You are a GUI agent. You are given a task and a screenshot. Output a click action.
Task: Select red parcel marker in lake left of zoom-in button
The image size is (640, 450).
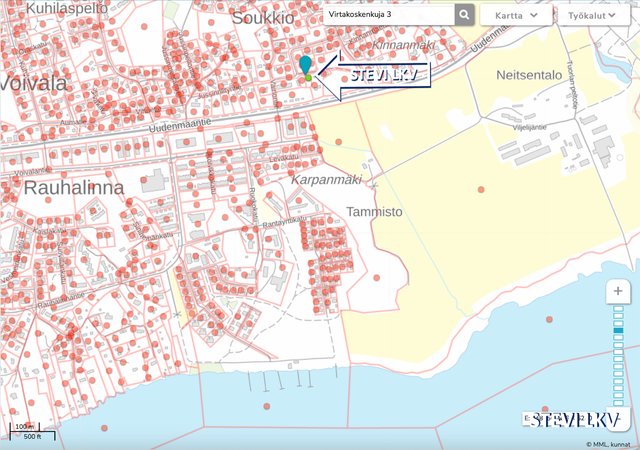(549, 318)
